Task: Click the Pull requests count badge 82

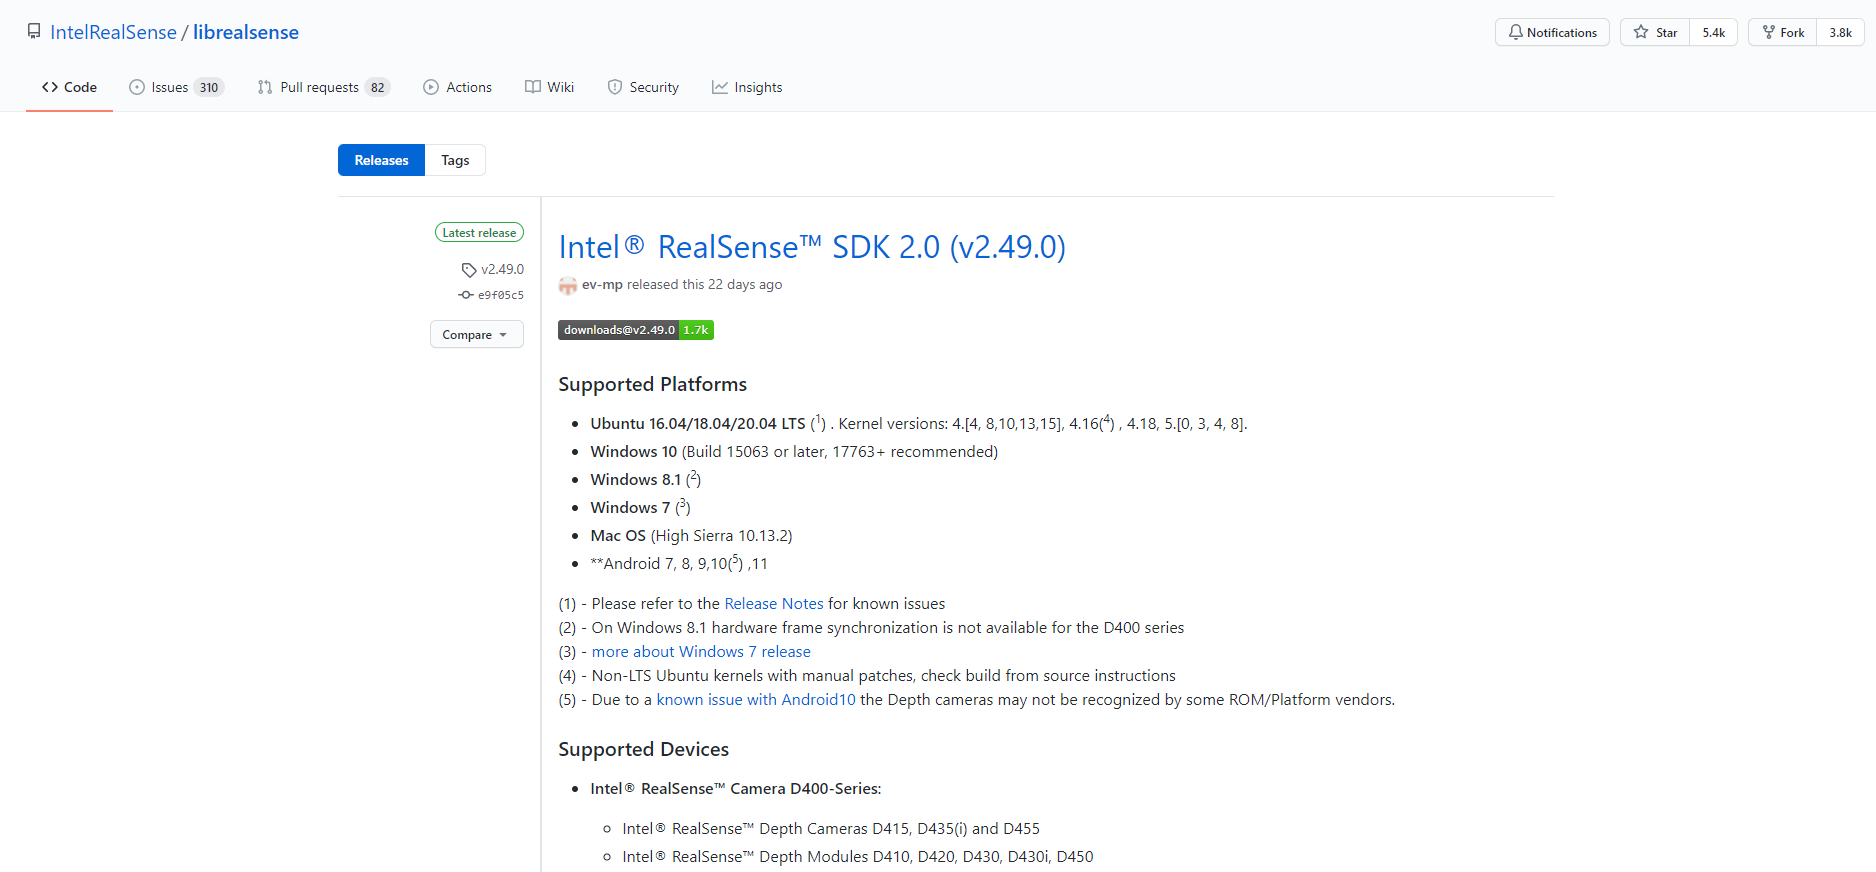Action: 377,87
